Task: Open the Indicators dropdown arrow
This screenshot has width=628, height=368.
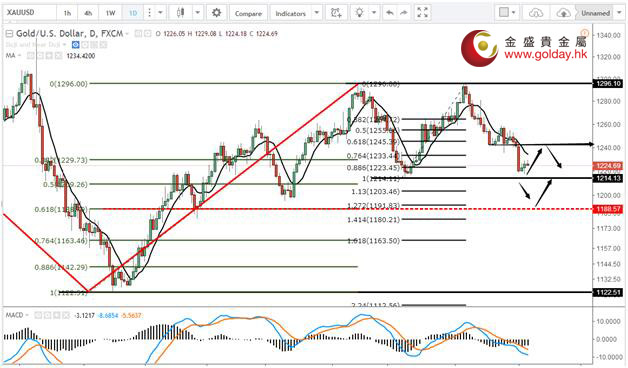Action: point(317,13)
